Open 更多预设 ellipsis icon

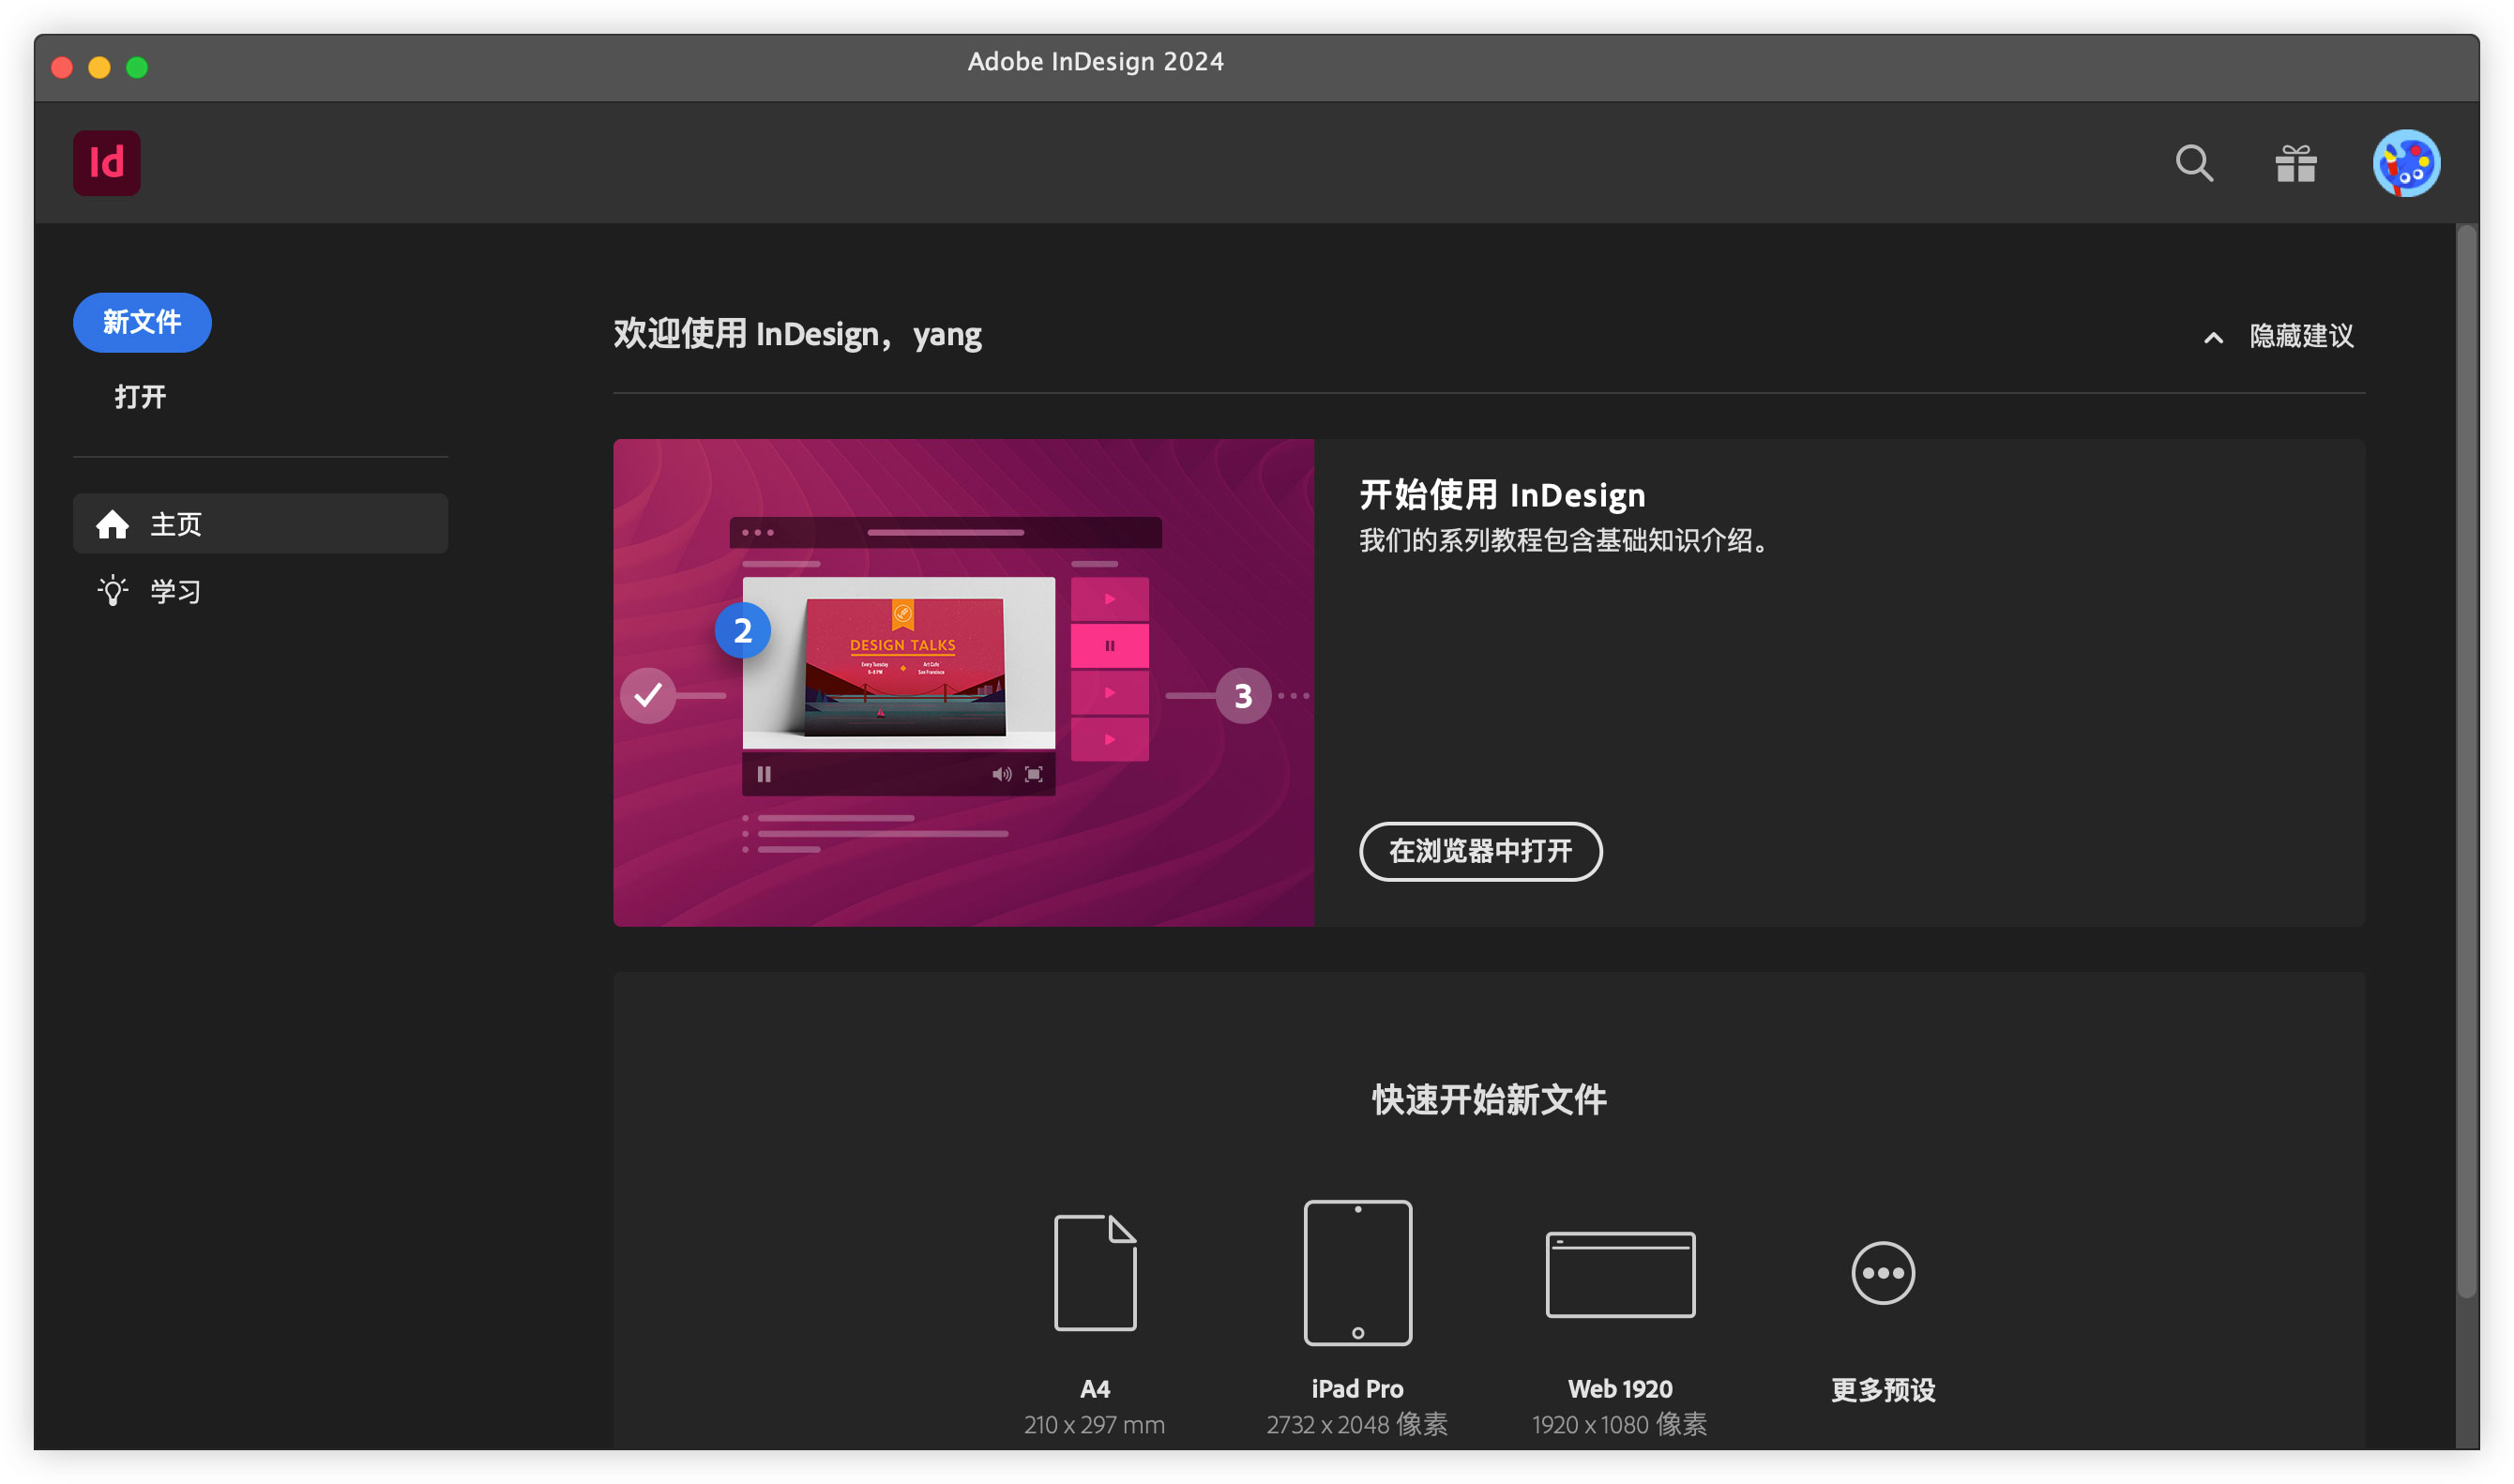(1882, 1272)
